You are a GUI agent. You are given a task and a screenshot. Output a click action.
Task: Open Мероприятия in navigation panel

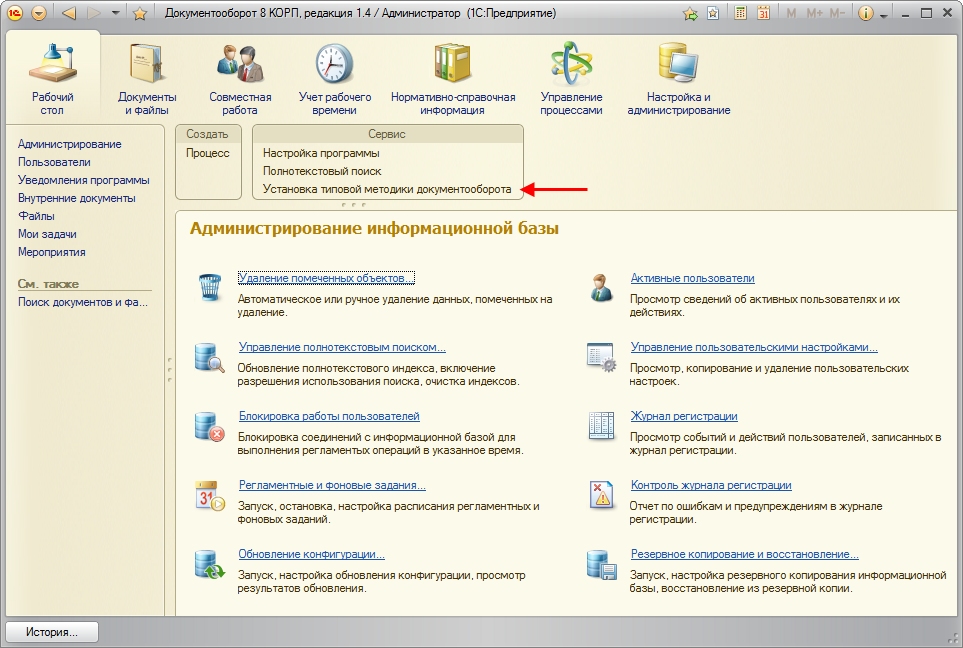click(x=52, y=252)
